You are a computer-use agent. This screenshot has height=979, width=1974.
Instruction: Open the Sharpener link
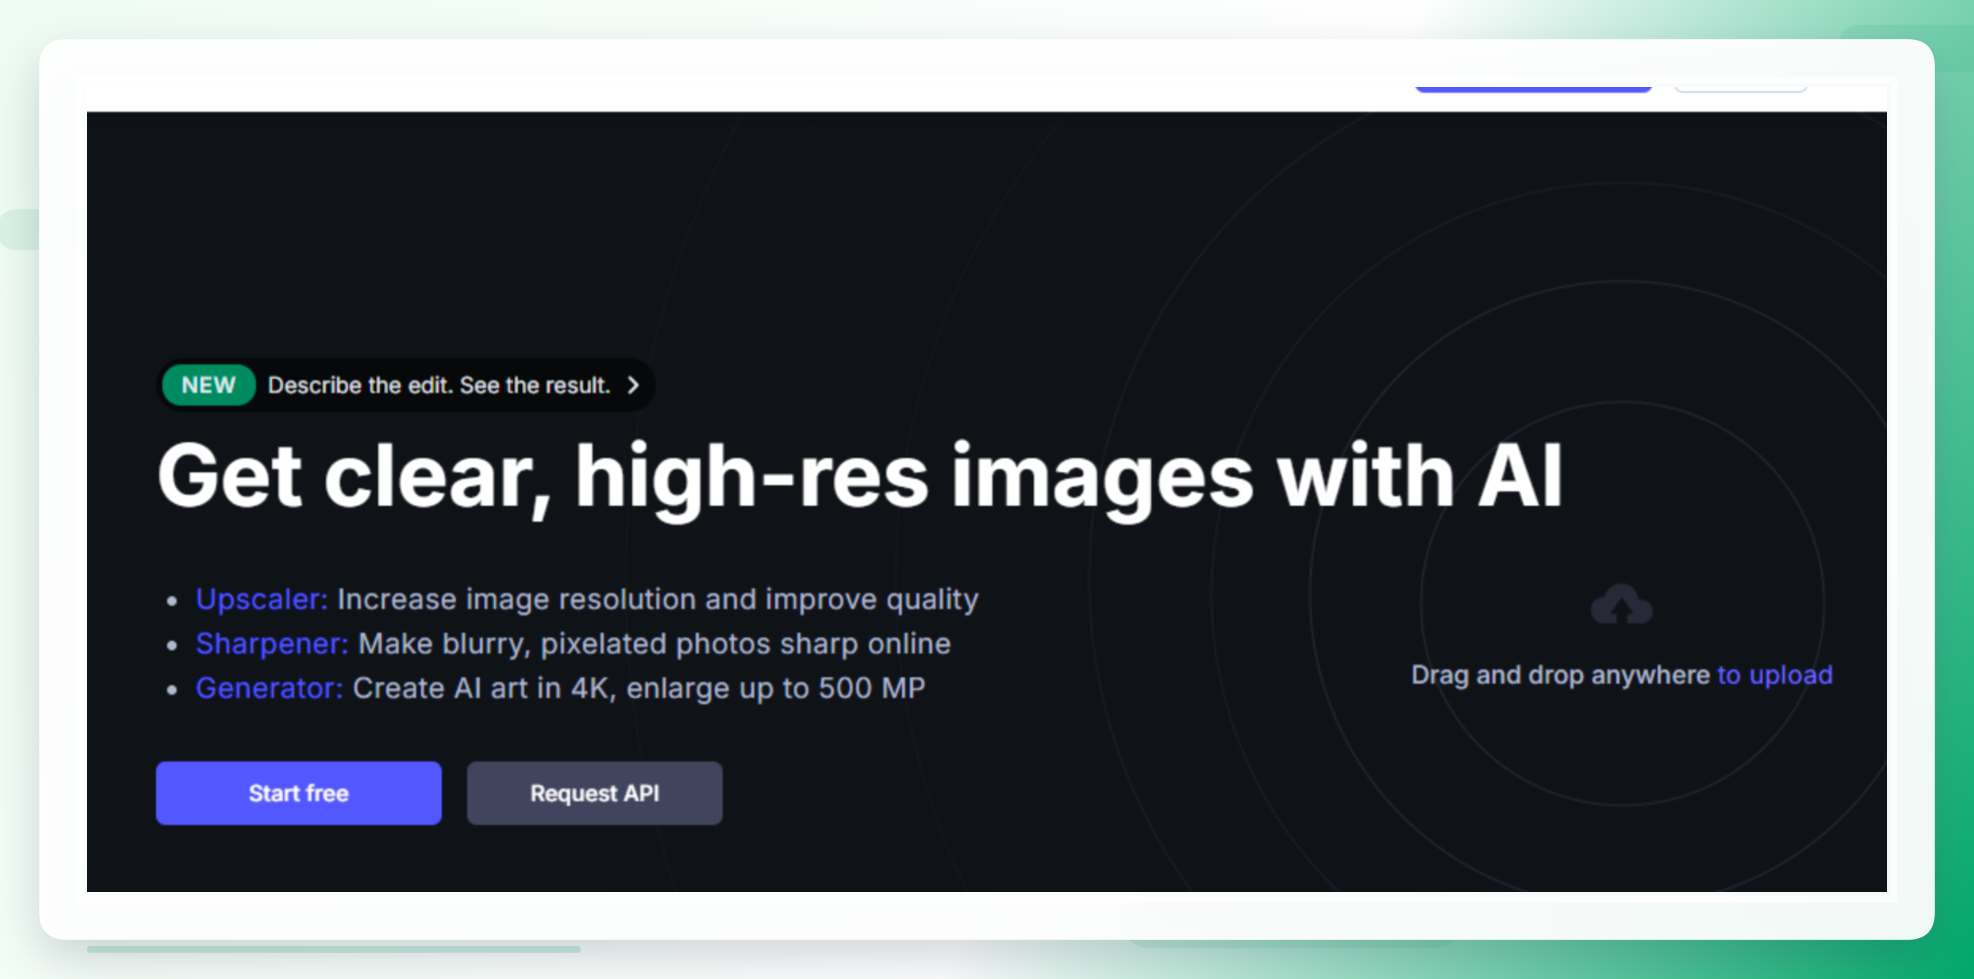272,643
